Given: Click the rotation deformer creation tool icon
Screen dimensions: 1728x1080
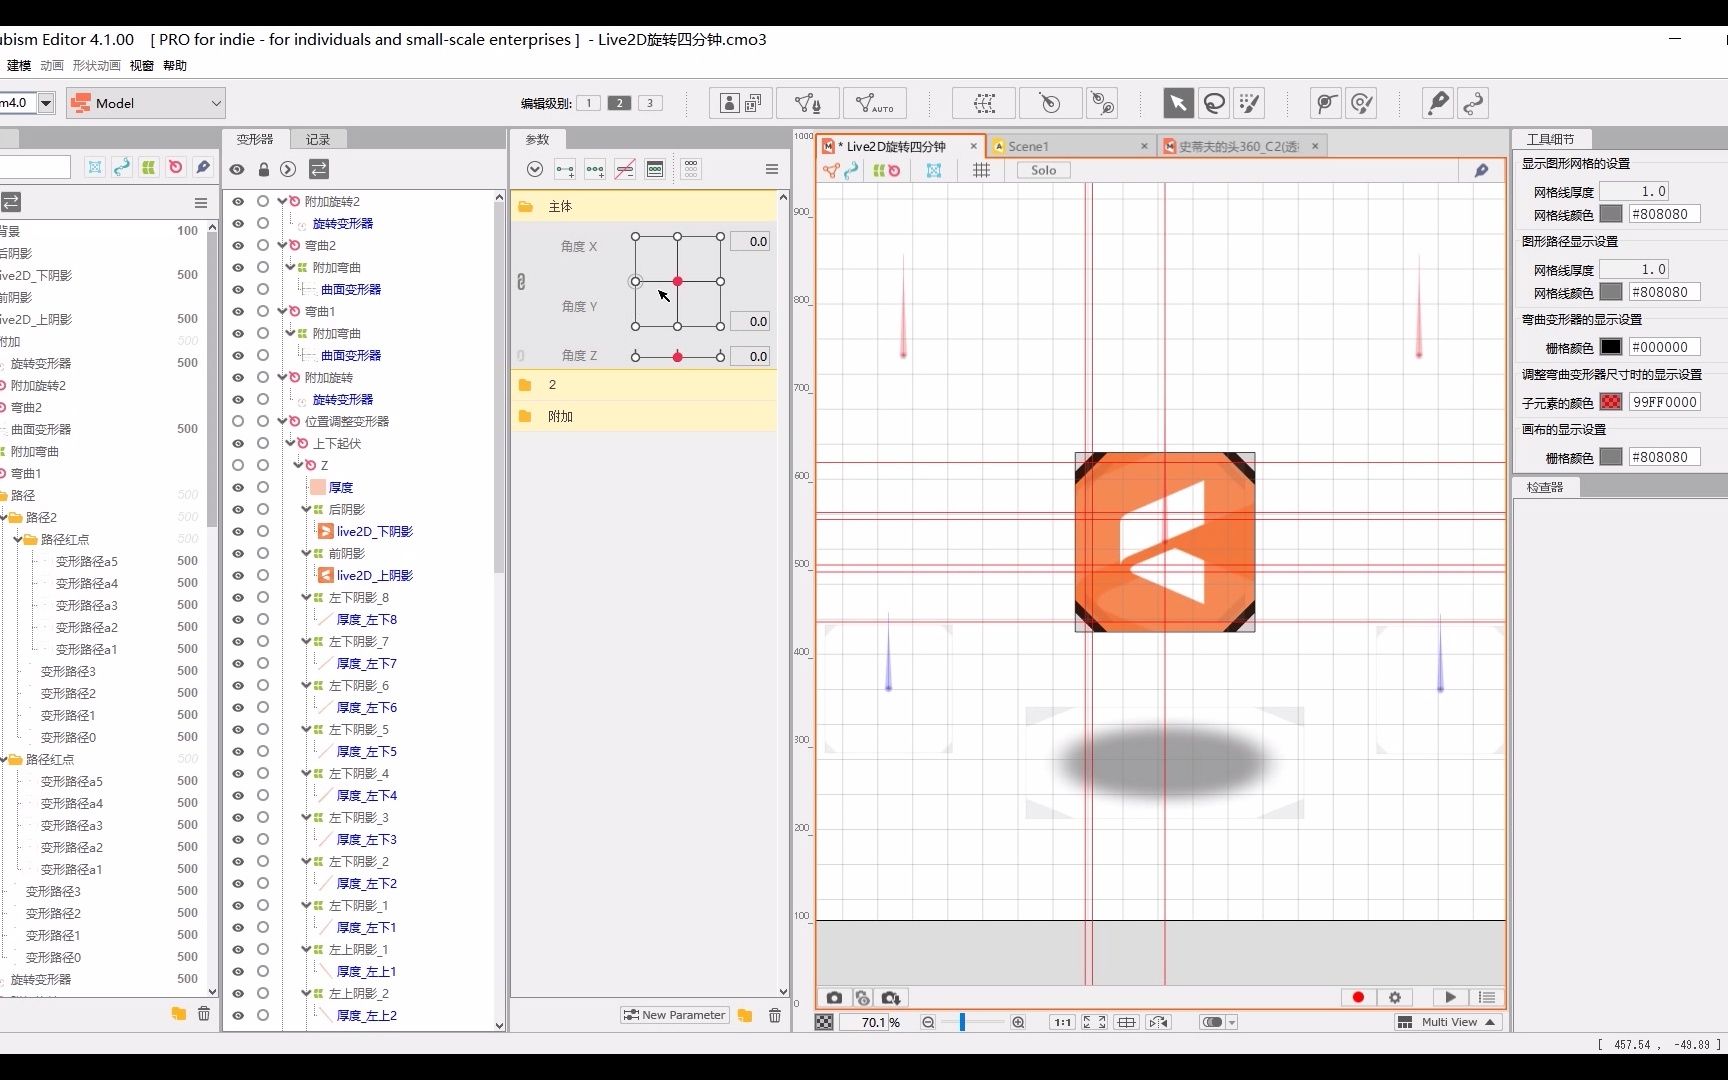Looking at the screenshot, I should point(1102,103).
